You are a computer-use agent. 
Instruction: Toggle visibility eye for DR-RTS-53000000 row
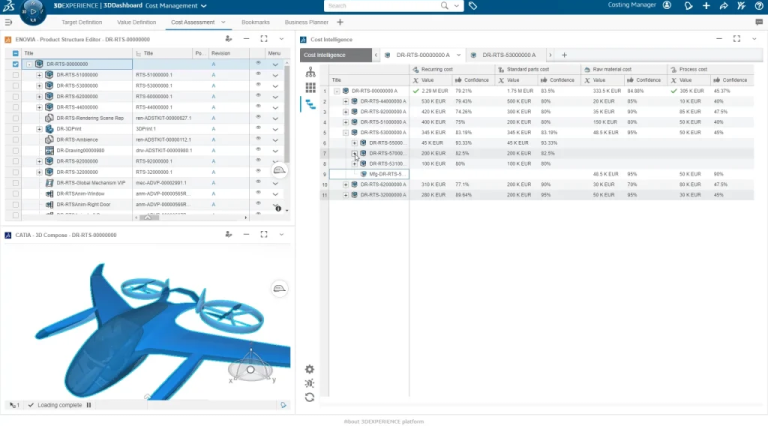coord(258,85)
